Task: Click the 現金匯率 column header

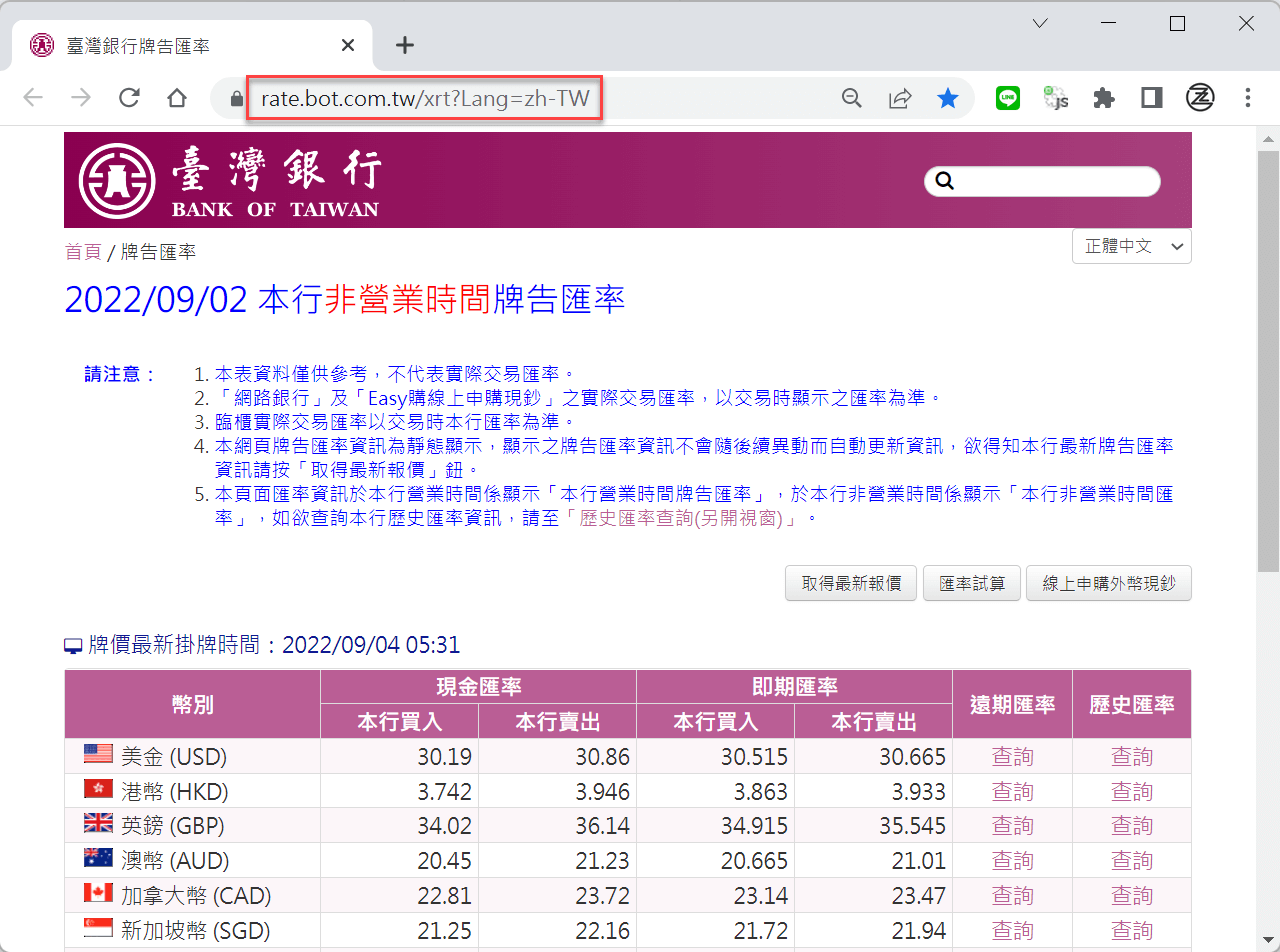Action: tap(479, 687)
